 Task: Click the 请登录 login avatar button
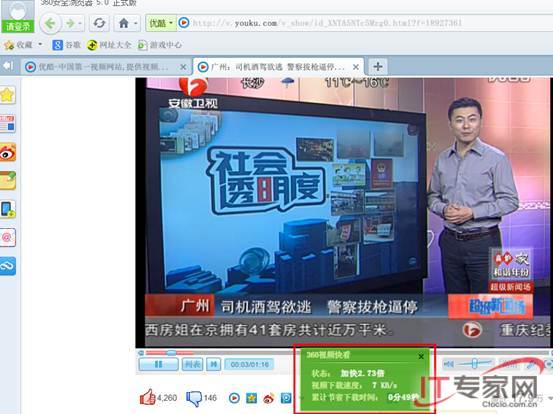click(18, 16)
